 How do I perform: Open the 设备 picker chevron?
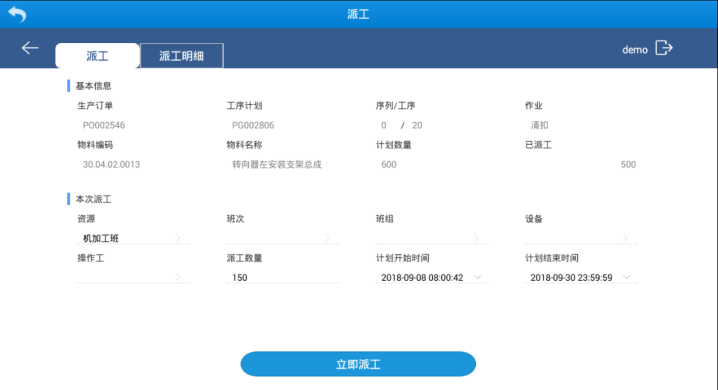pyautogui.click(x=625, y=238)
